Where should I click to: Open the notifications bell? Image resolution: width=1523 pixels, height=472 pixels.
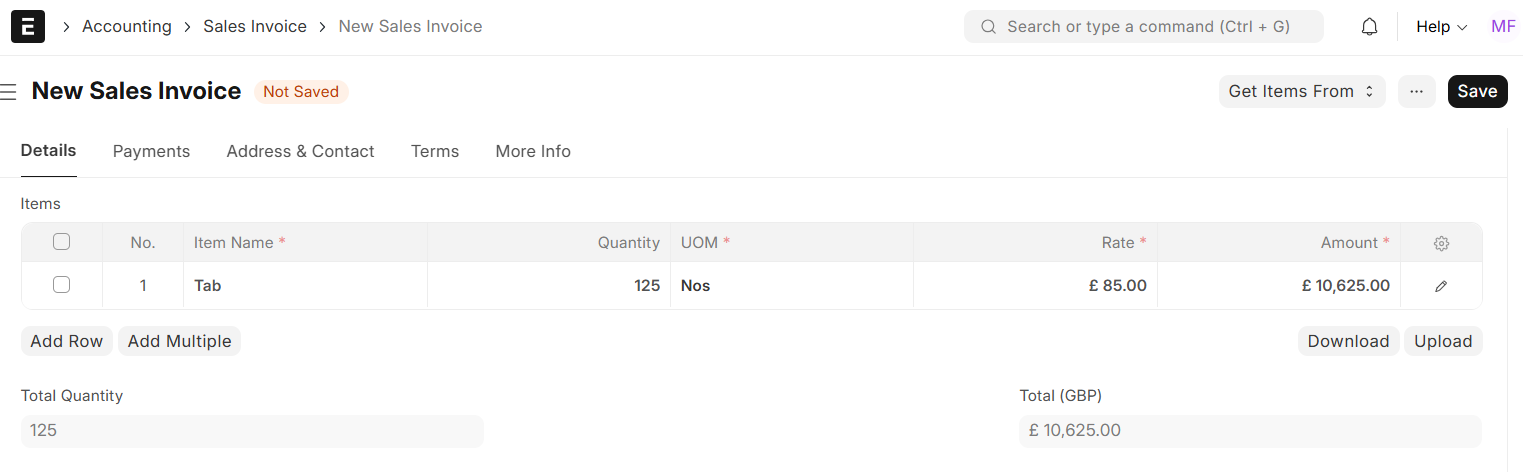1370,27
